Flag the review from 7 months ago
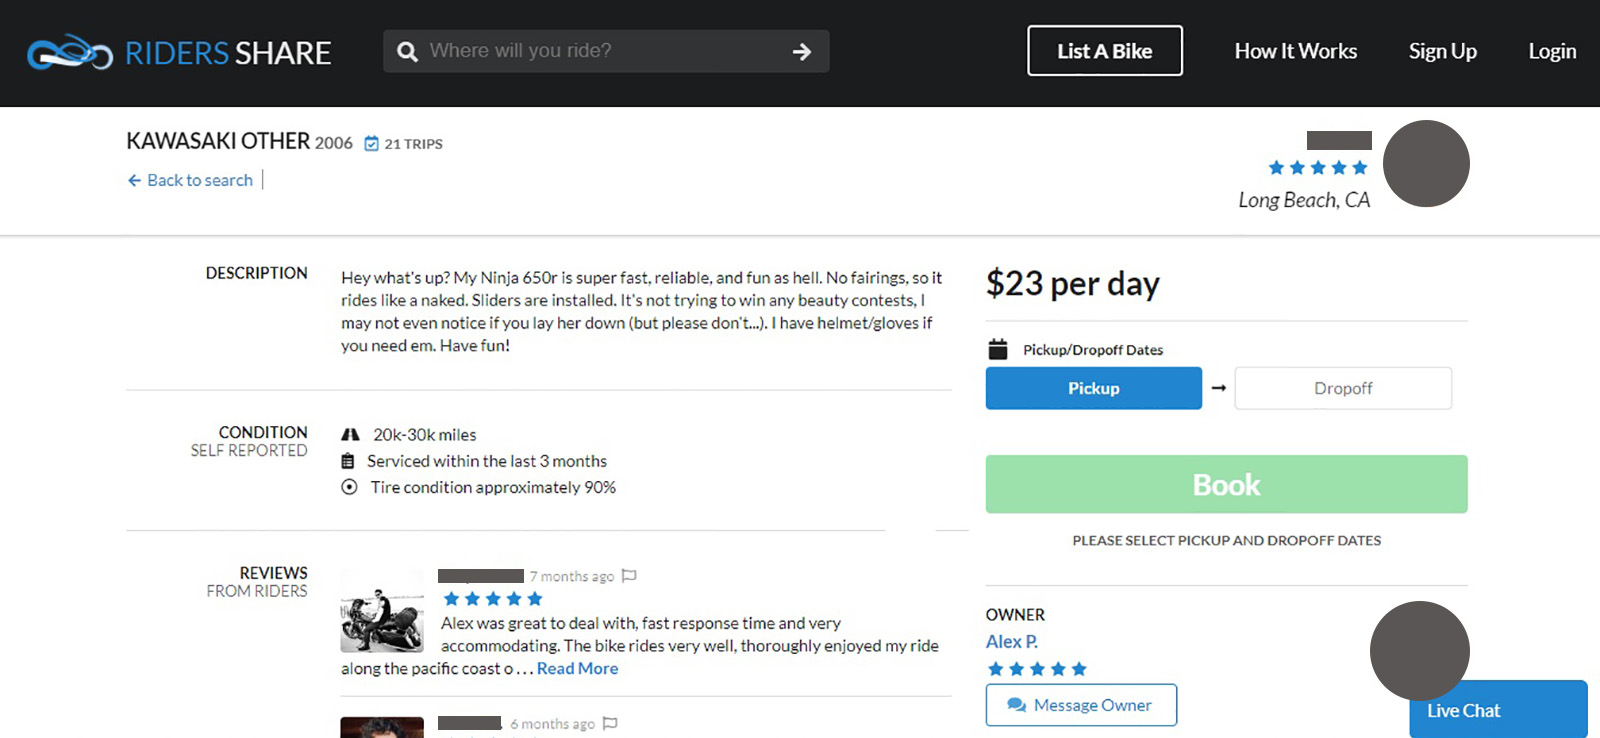Screen dimensions: 1600x738 coord(629,576)
